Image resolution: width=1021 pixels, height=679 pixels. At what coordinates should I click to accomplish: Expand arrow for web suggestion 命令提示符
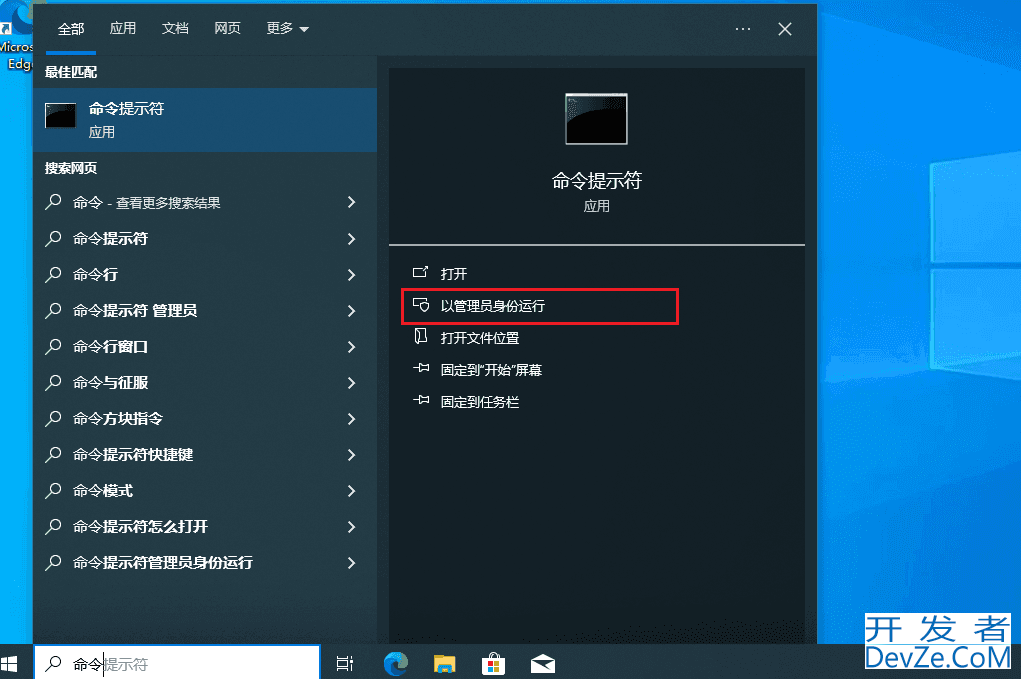352,239
